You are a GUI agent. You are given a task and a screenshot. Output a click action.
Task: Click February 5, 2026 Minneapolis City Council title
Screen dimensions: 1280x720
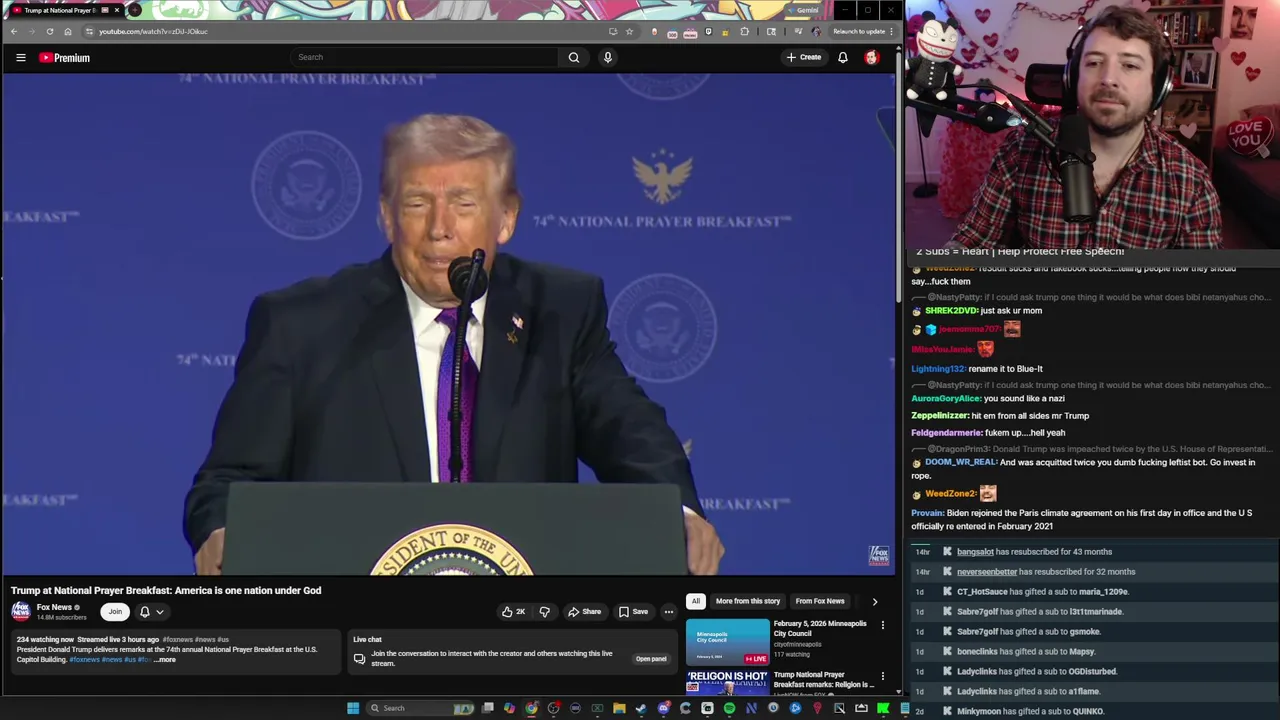tap(820, 628)
